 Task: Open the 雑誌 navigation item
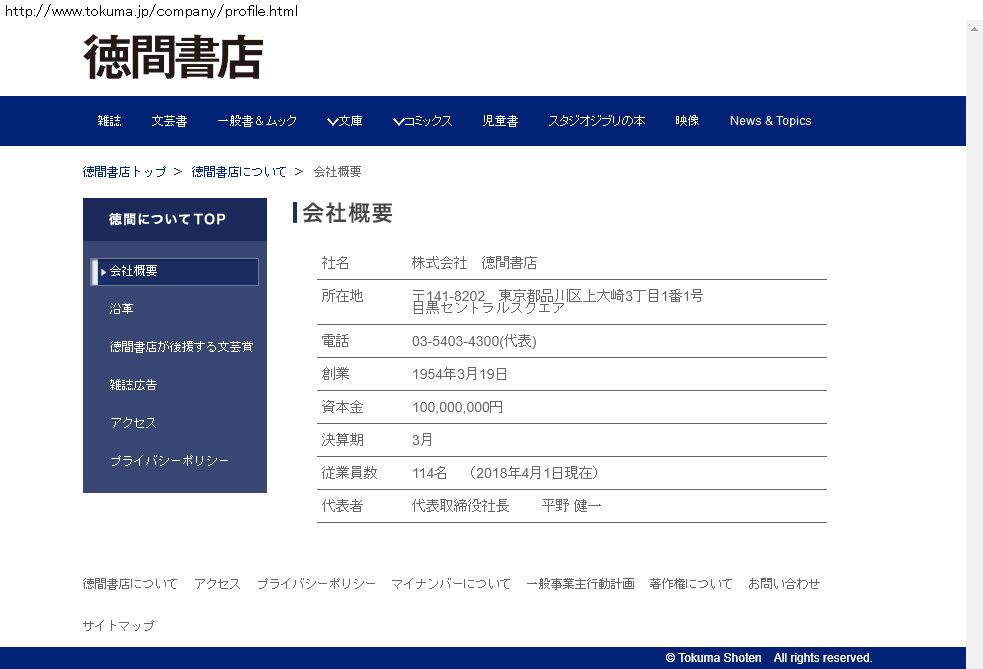(109, 121)
